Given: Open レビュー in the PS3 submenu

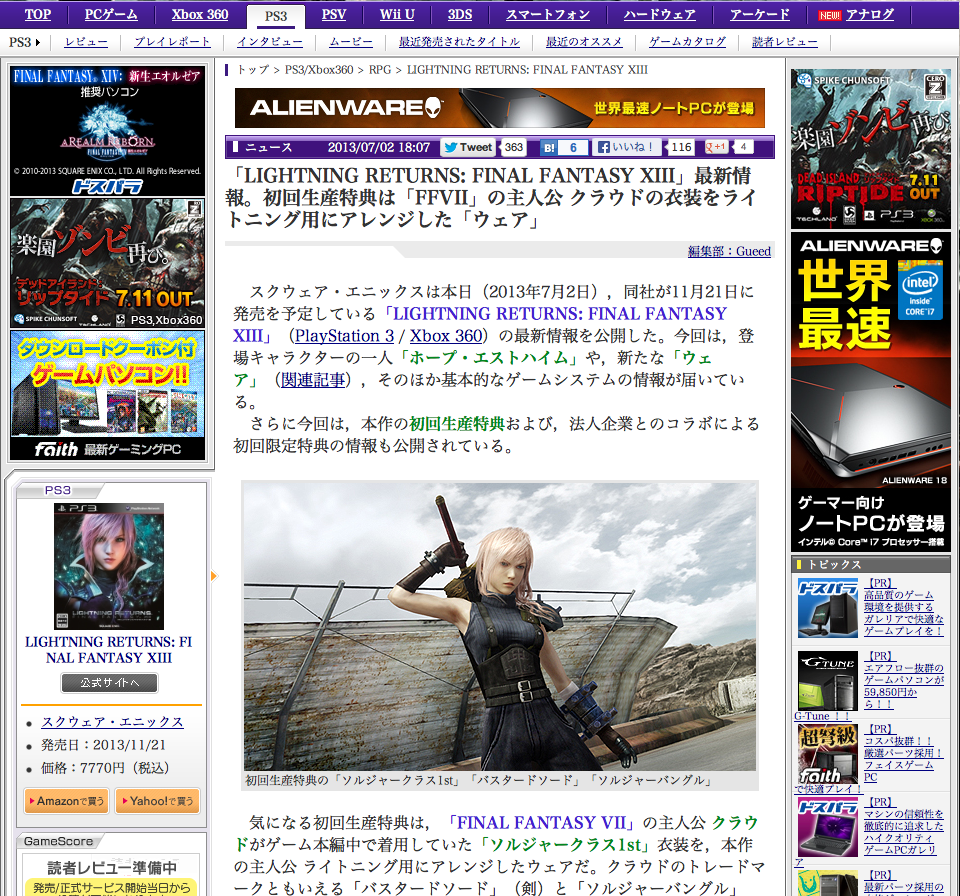Looking at the screenshot, I should (86, 42).
